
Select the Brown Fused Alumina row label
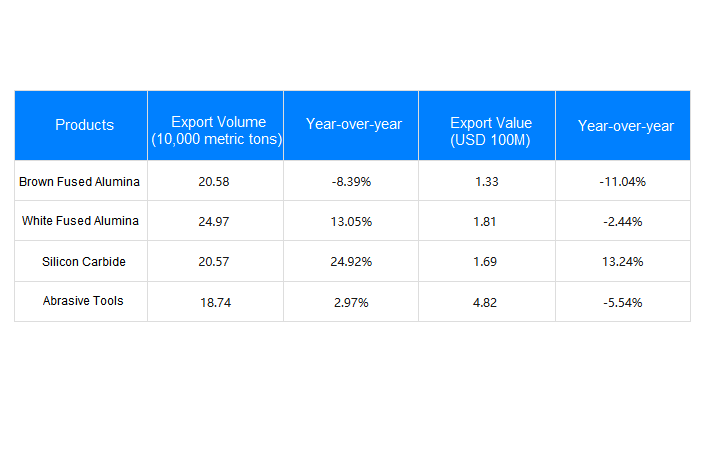click(81, 180)
